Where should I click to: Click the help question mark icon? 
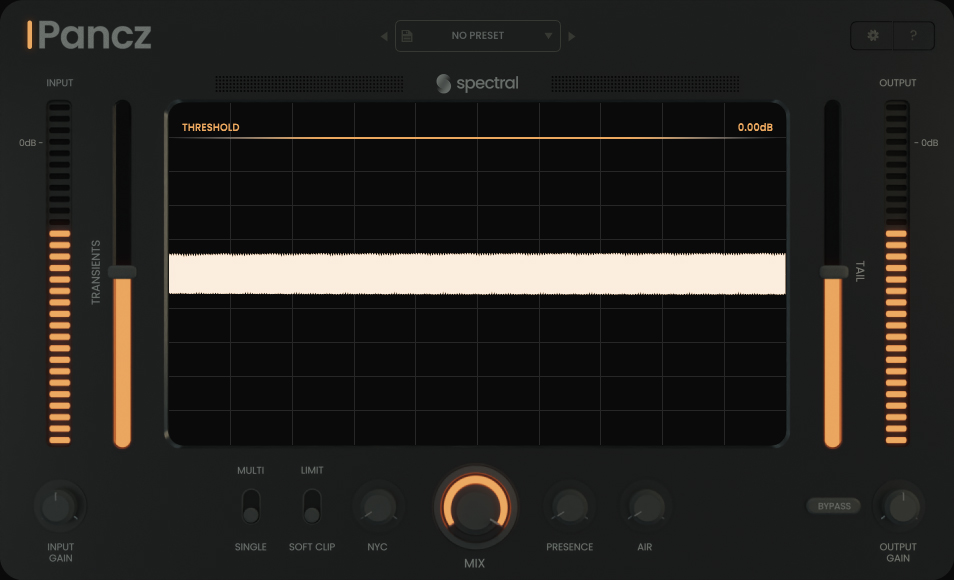coord(913,36)
